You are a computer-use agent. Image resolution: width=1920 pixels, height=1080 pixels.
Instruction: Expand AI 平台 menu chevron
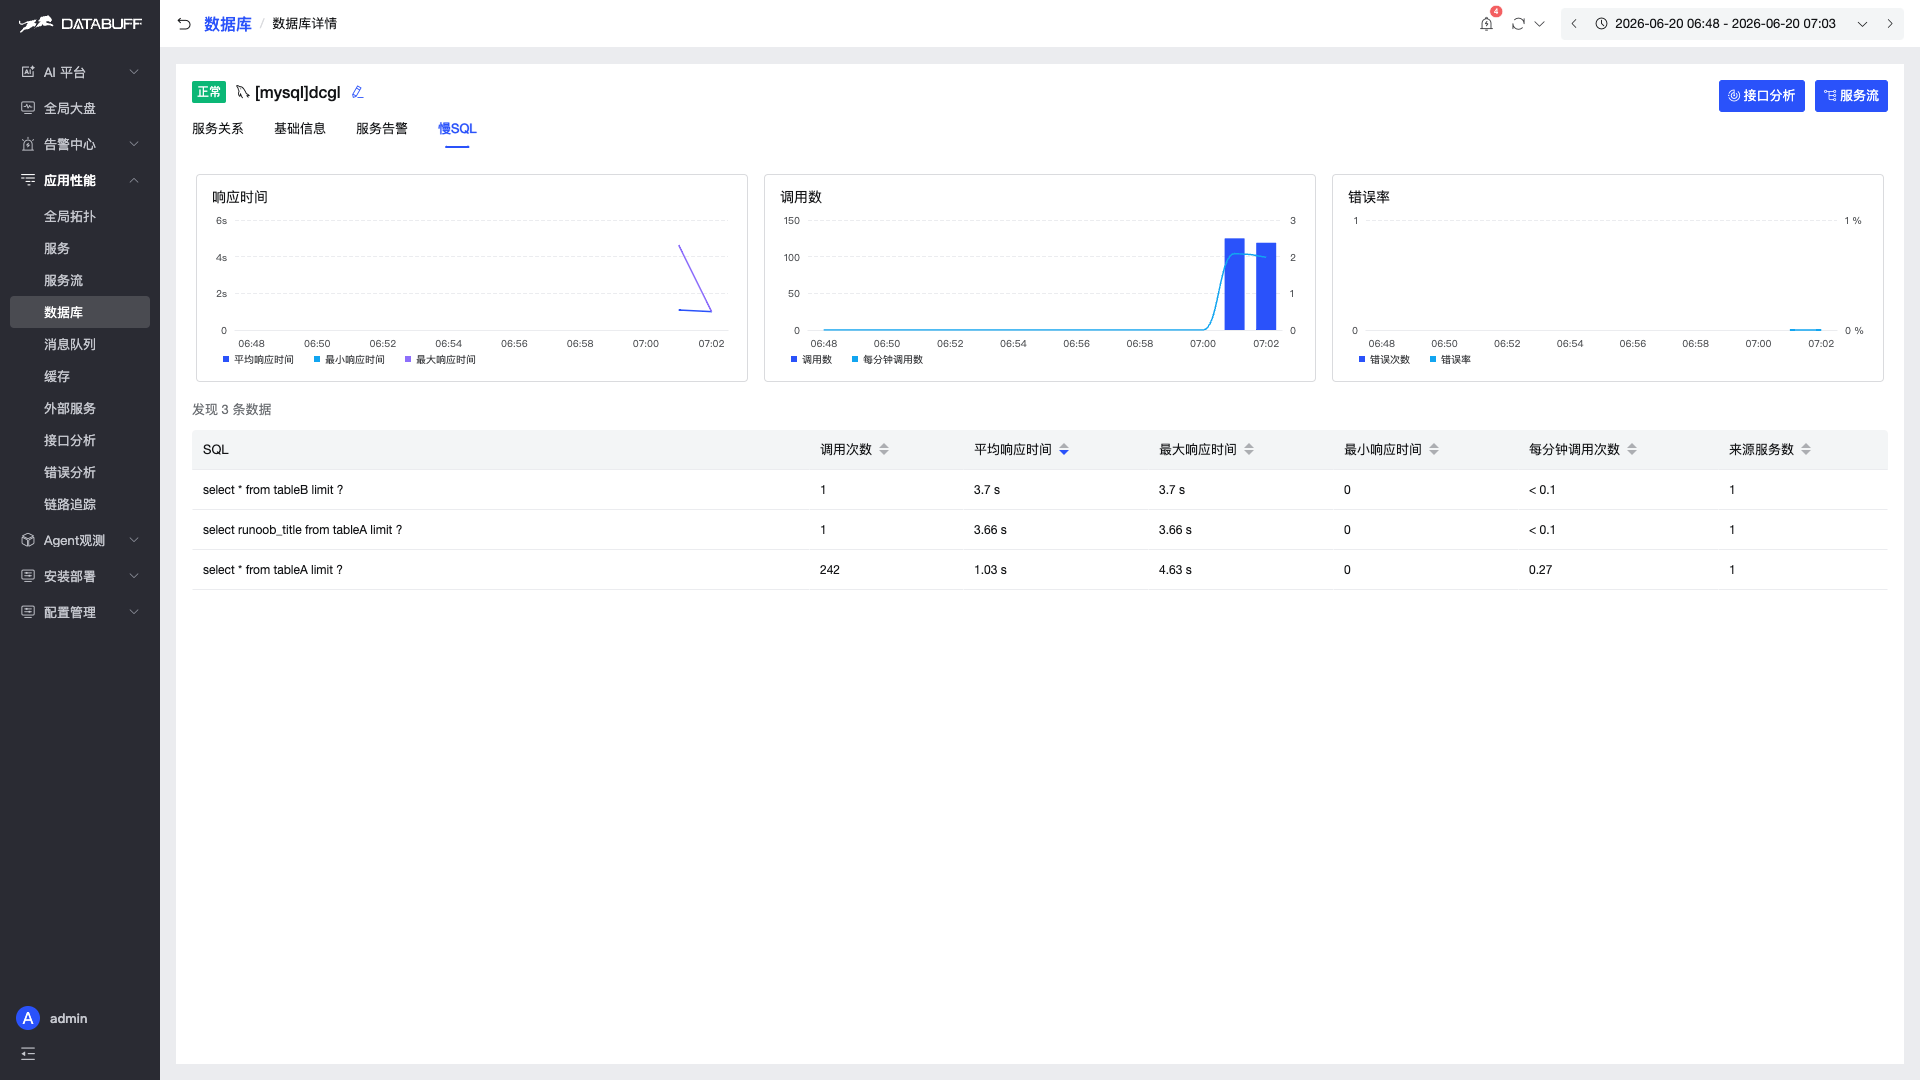pyautogui.click(x=134, y=72)
